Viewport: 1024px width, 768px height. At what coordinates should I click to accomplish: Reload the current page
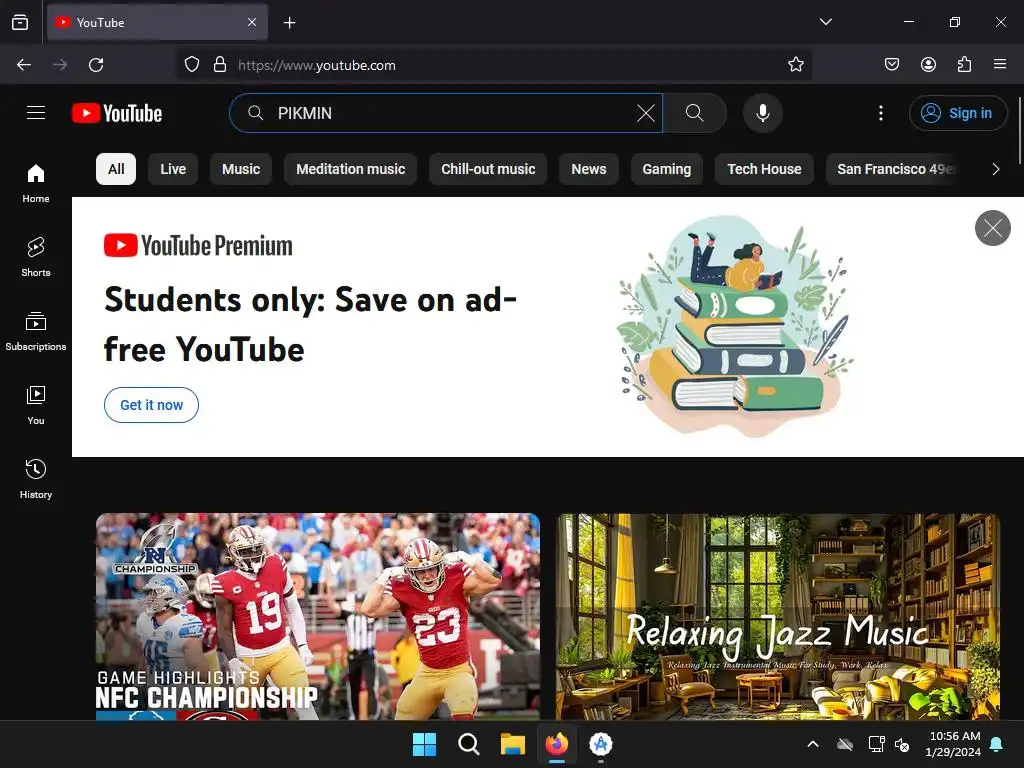96,65
